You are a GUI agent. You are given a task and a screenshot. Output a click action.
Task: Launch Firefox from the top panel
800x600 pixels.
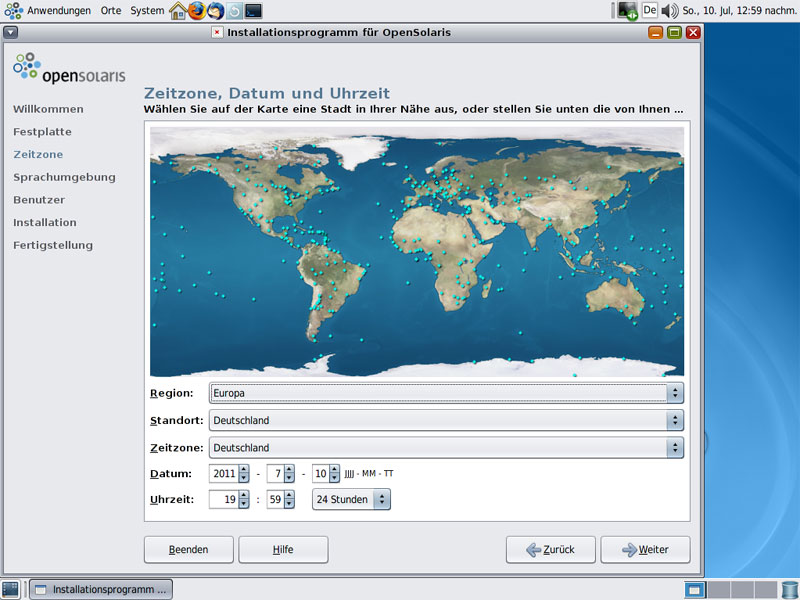(196, 11)
